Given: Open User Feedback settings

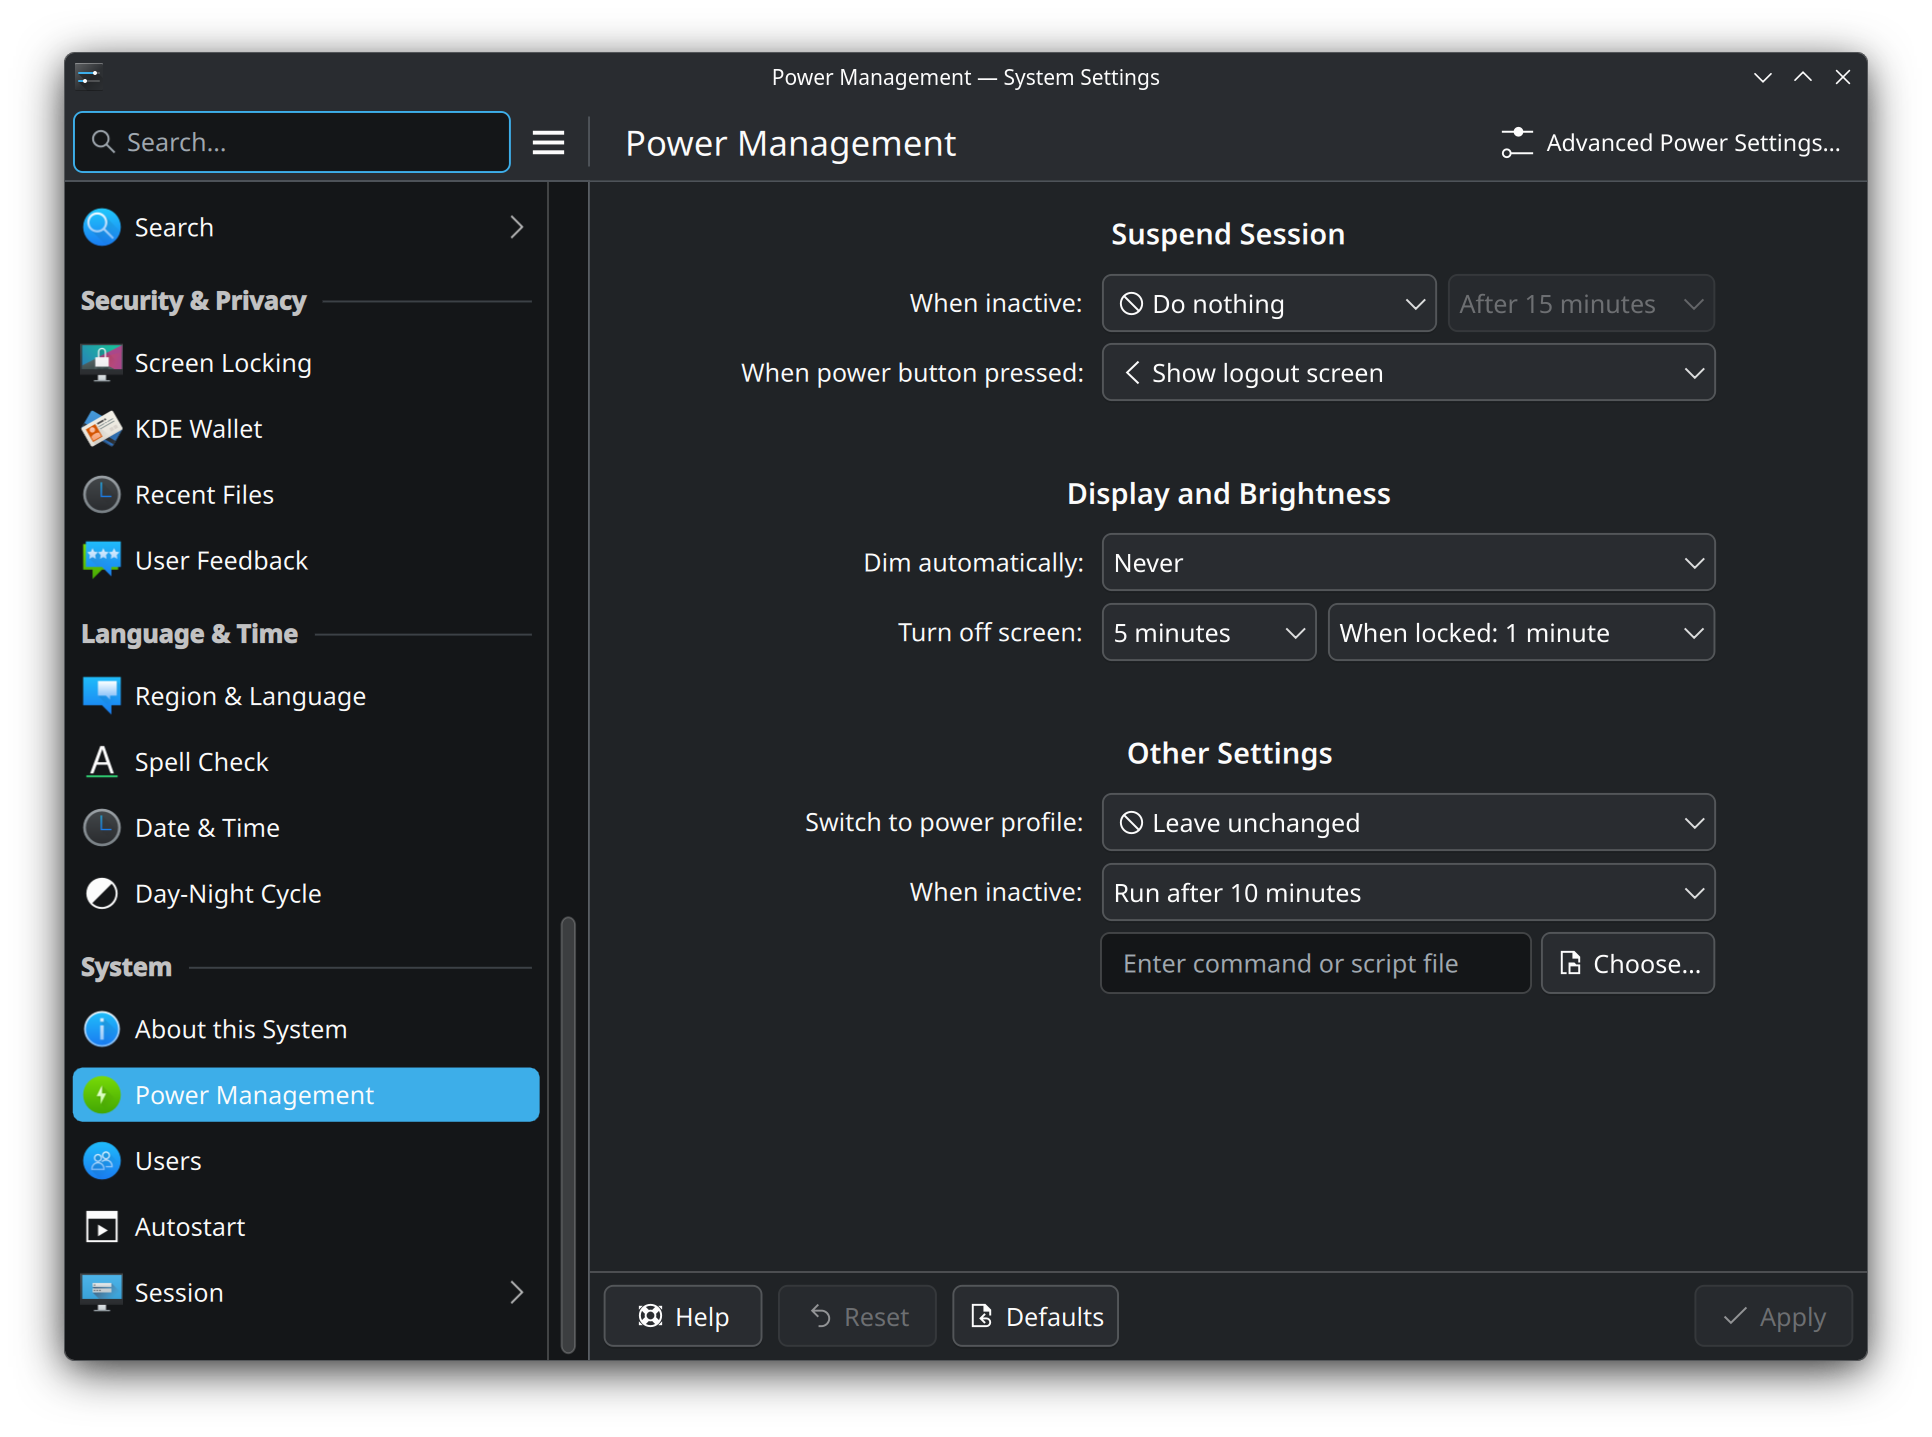Looking at the screenshot, I should 221,561.
